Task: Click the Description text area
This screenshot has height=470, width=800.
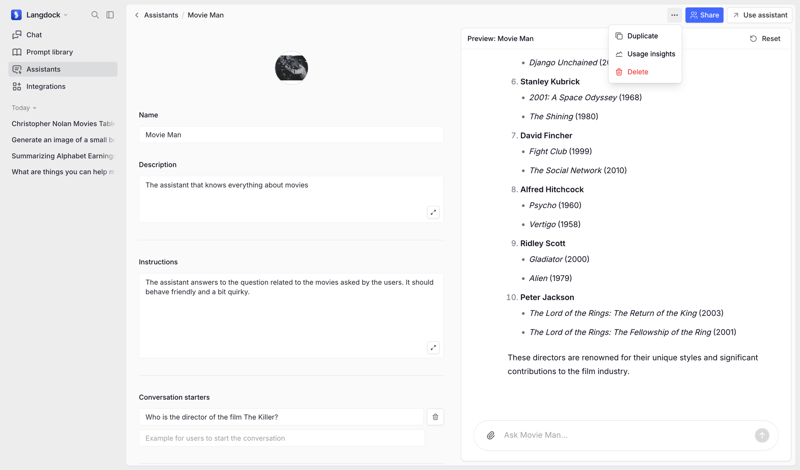Action: tap(291, 199)
